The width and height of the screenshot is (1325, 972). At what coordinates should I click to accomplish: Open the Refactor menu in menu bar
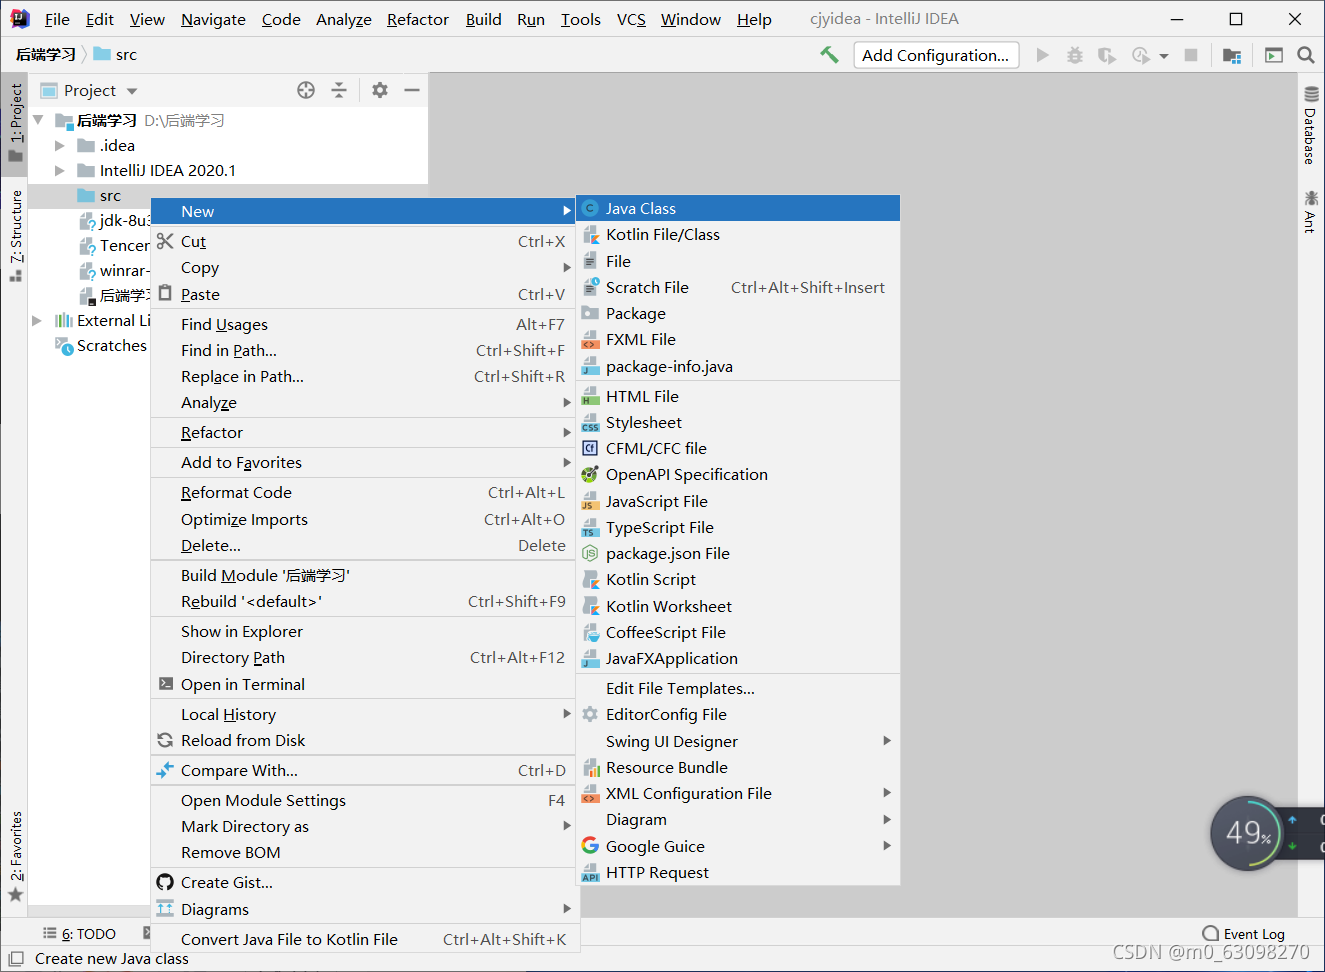click(417, 19)
